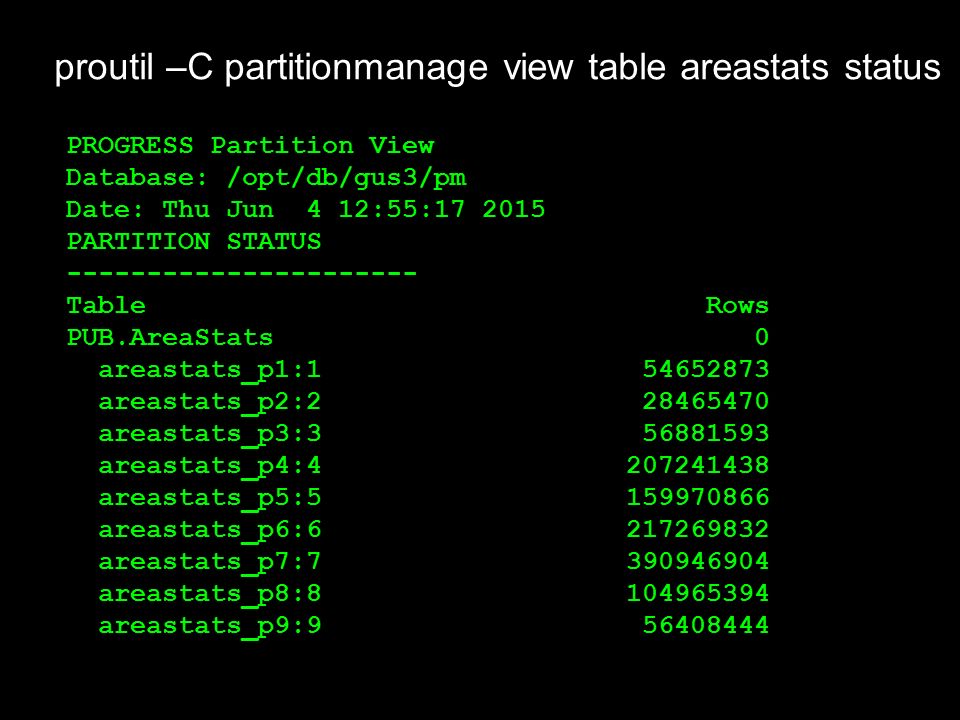
Task: Click the row count 54652873
Action: click(x=705, y=369)
